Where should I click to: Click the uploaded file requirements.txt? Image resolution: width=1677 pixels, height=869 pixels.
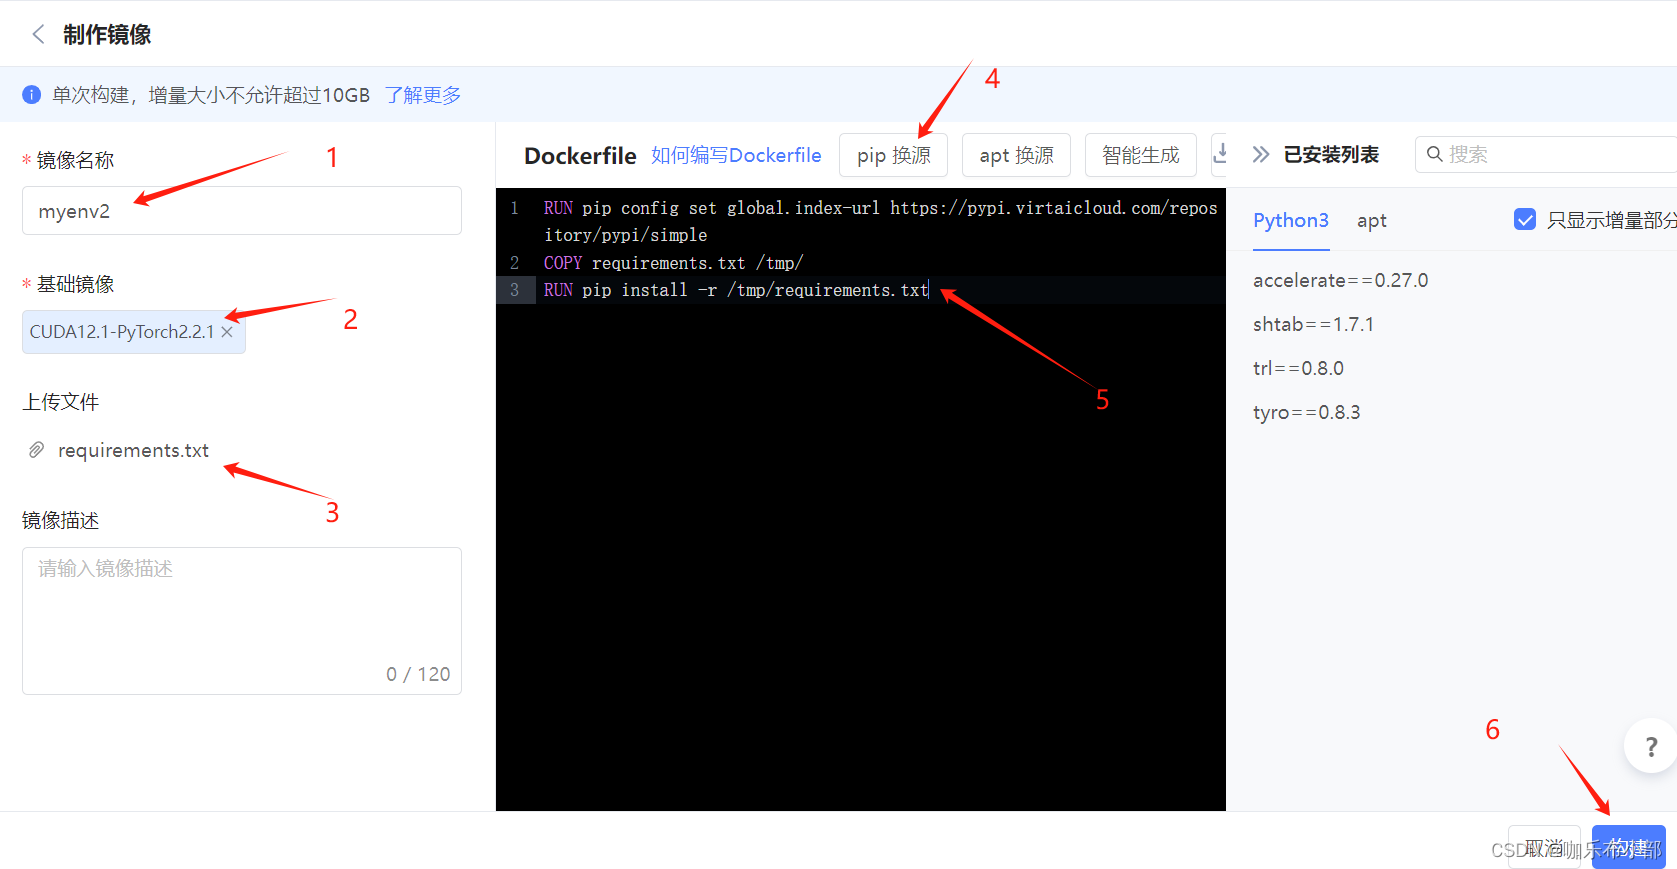133,451
